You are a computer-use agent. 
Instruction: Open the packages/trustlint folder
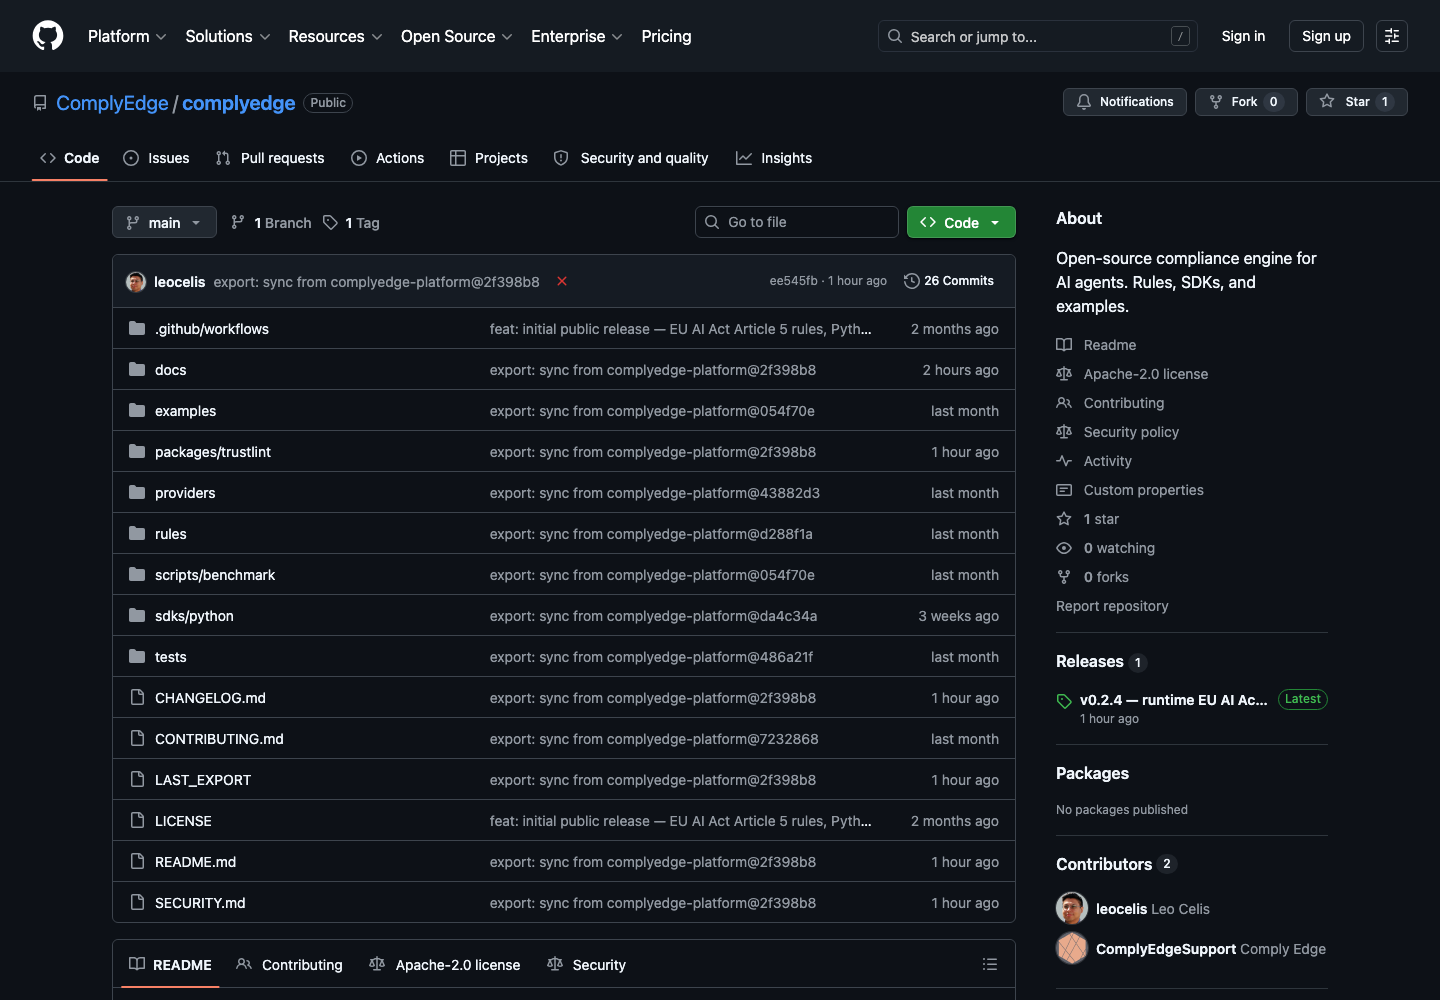pos(213,452)
